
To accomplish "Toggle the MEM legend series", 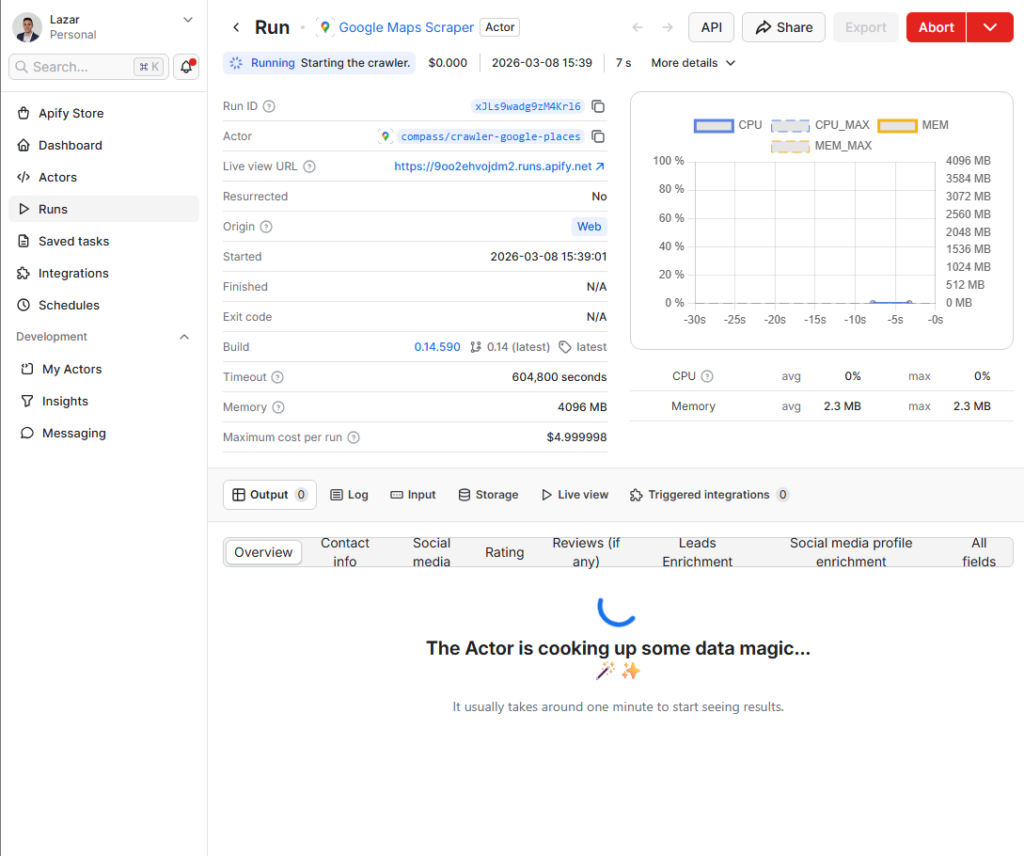I will tap(913, 125).
